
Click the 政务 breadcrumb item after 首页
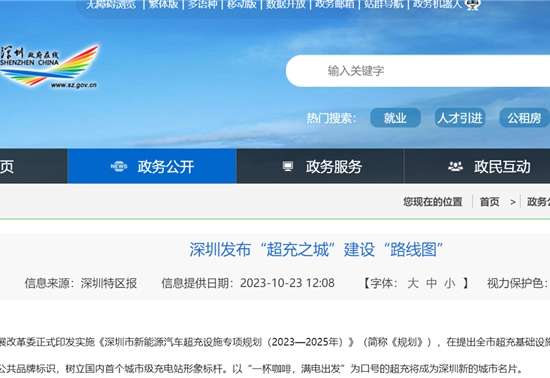click(538, 202)
